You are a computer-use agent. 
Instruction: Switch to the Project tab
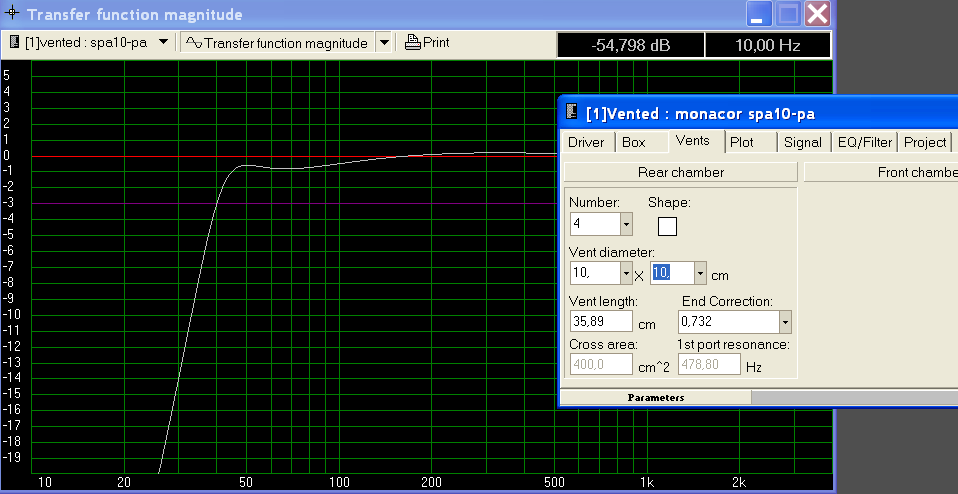pos(924,142)
